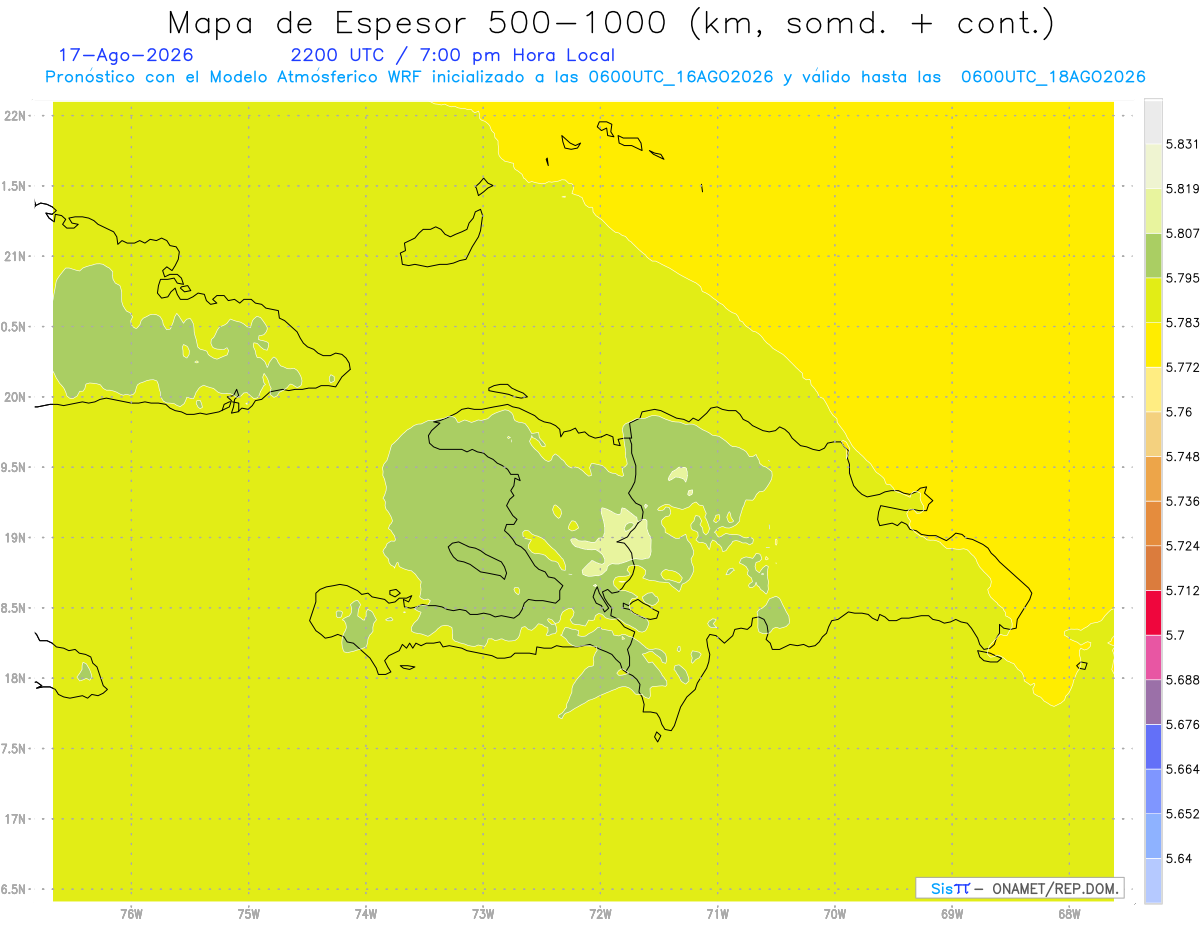This screenshot has height=927, width=1200.
Task: Select the purple 5.676–5.688 legend swatch
Action: (x=1153, y=702)
